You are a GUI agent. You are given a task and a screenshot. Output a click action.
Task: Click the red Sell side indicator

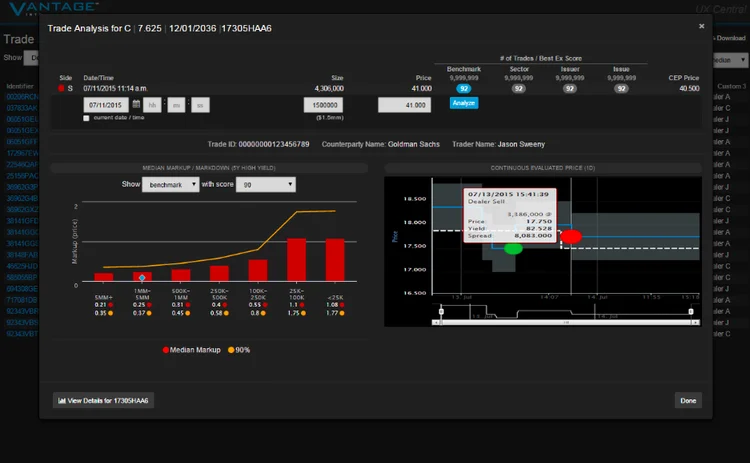tap(61, 88)
